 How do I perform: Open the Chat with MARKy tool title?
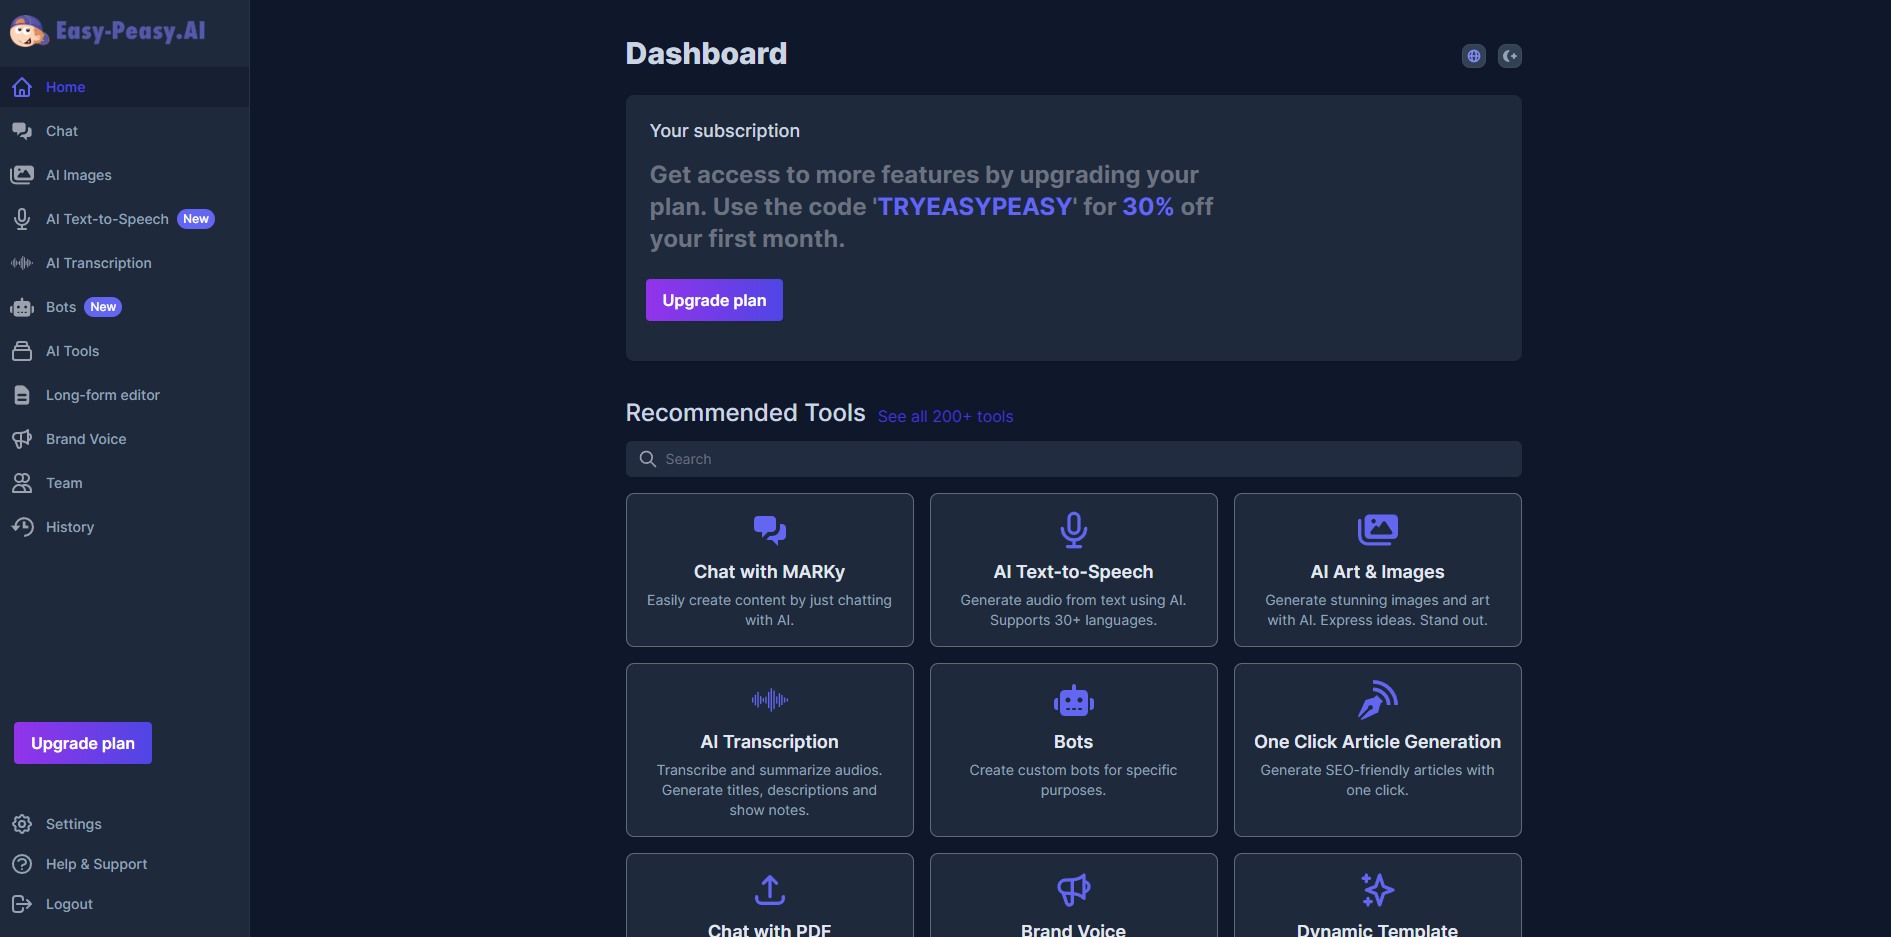pyautogui.click(x=770, y=572)
